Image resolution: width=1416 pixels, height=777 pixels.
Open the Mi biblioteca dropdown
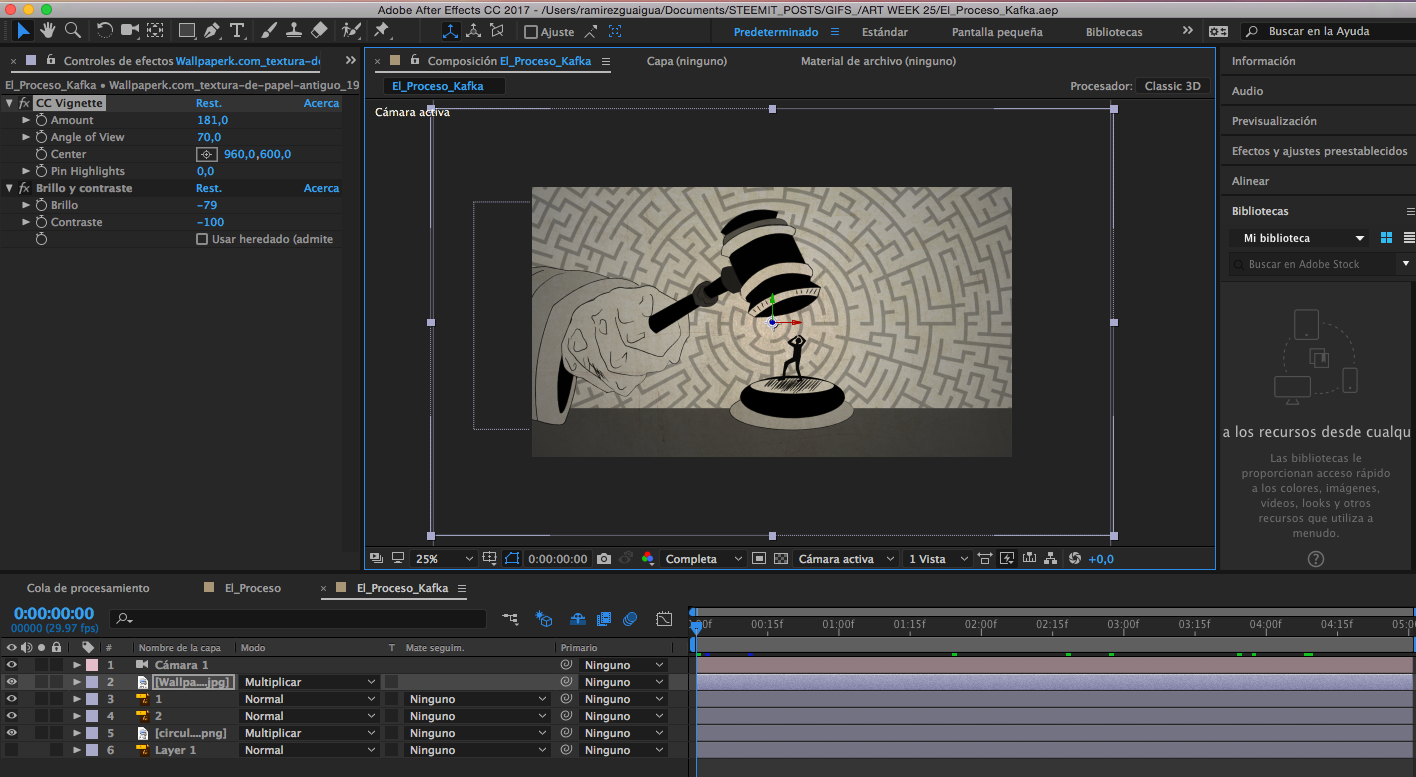click(x=1299, y=238)
